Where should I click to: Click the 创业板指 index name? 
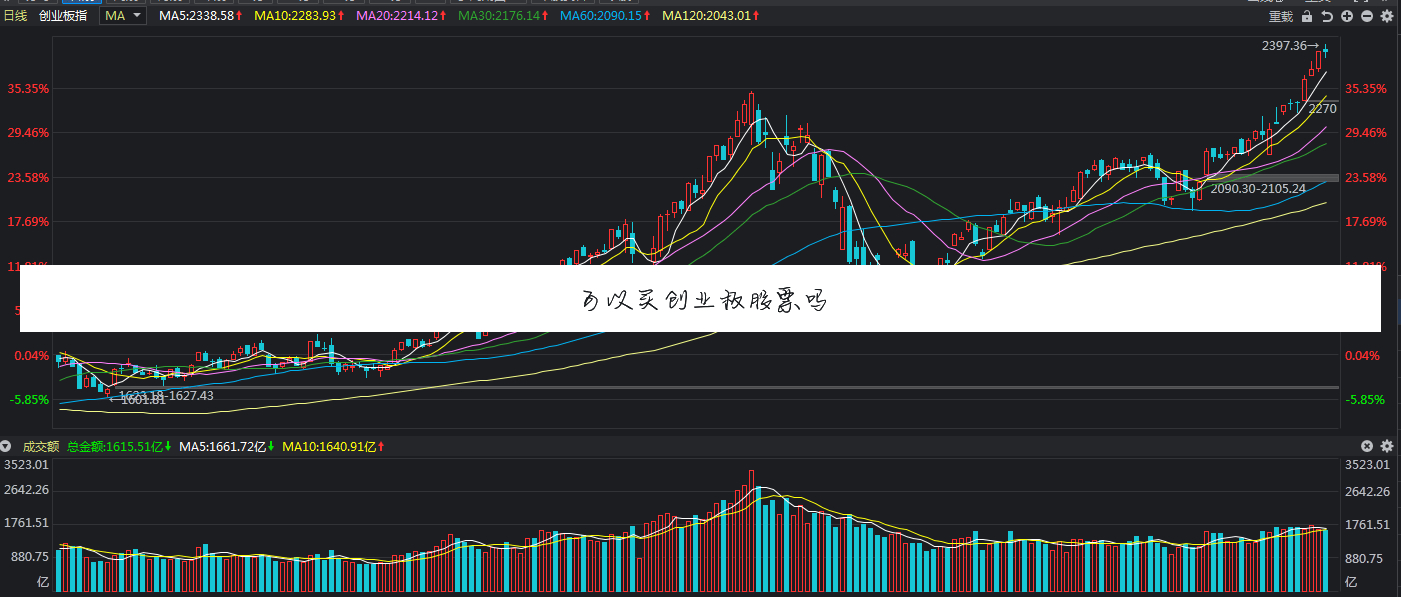point(62,16)
